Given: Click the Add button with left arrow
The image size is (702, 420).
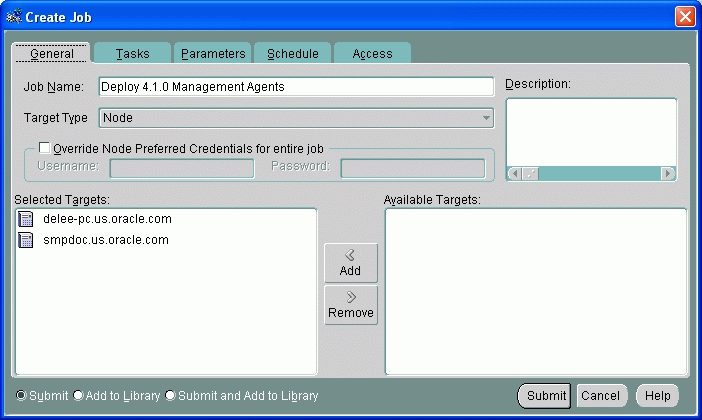Looking at the screenshot, I should tap(350, 263).
